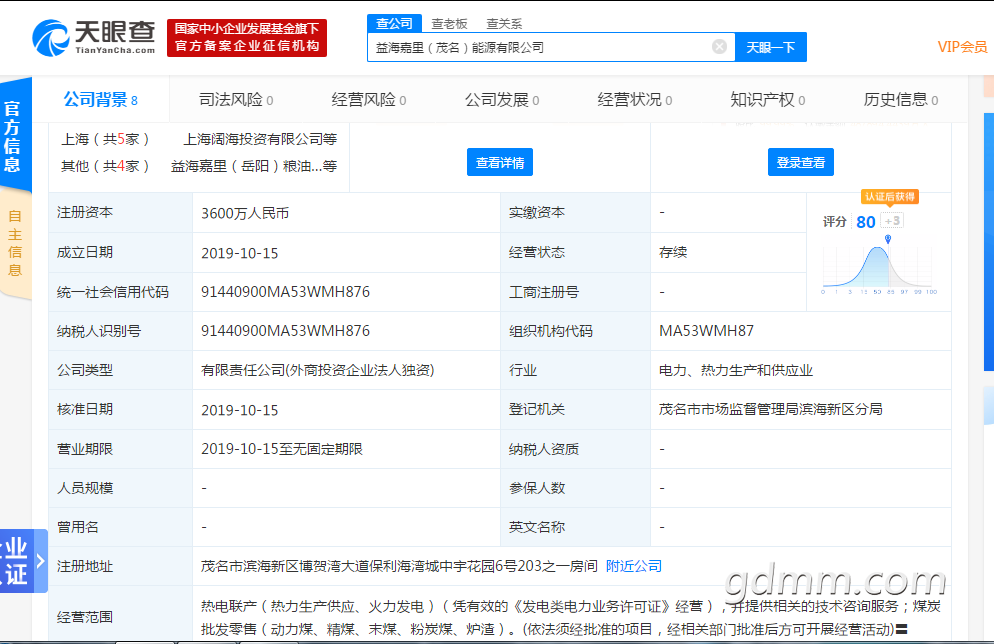Click the registered address text
Image resolution: width=994 pixels, height=644 pixels.
click(x=399, y=566)
